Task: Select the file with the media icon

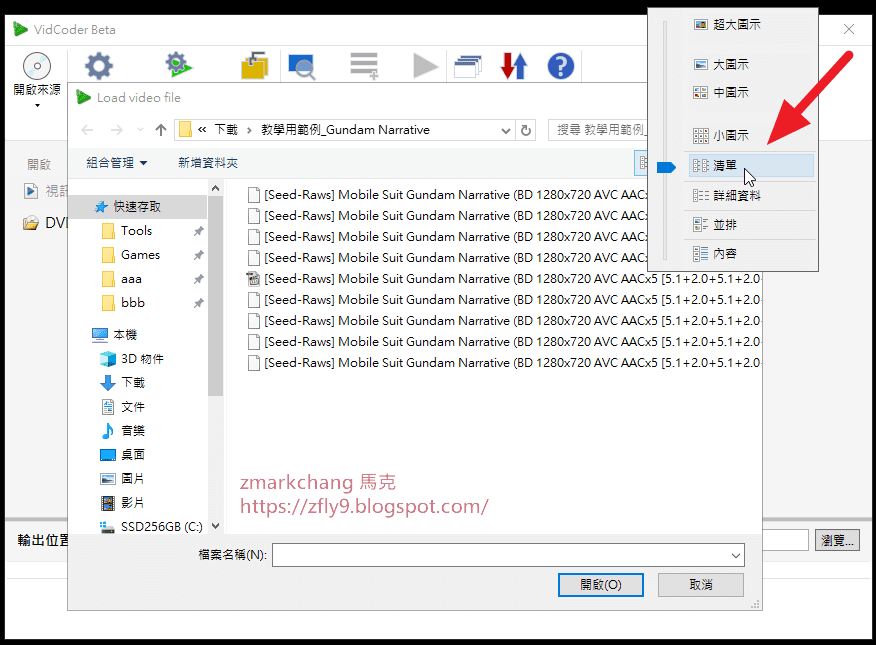Action: tap(503, 279)
